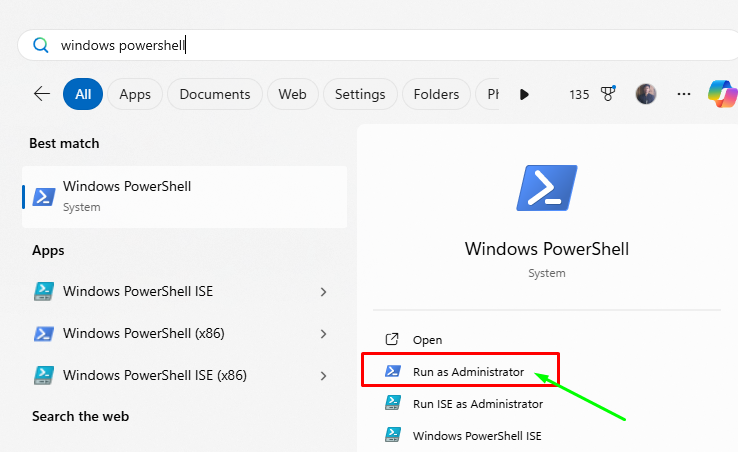Open the rewards points 135 indicator
The height and width of the screenshot is (452, 738).
579,95
